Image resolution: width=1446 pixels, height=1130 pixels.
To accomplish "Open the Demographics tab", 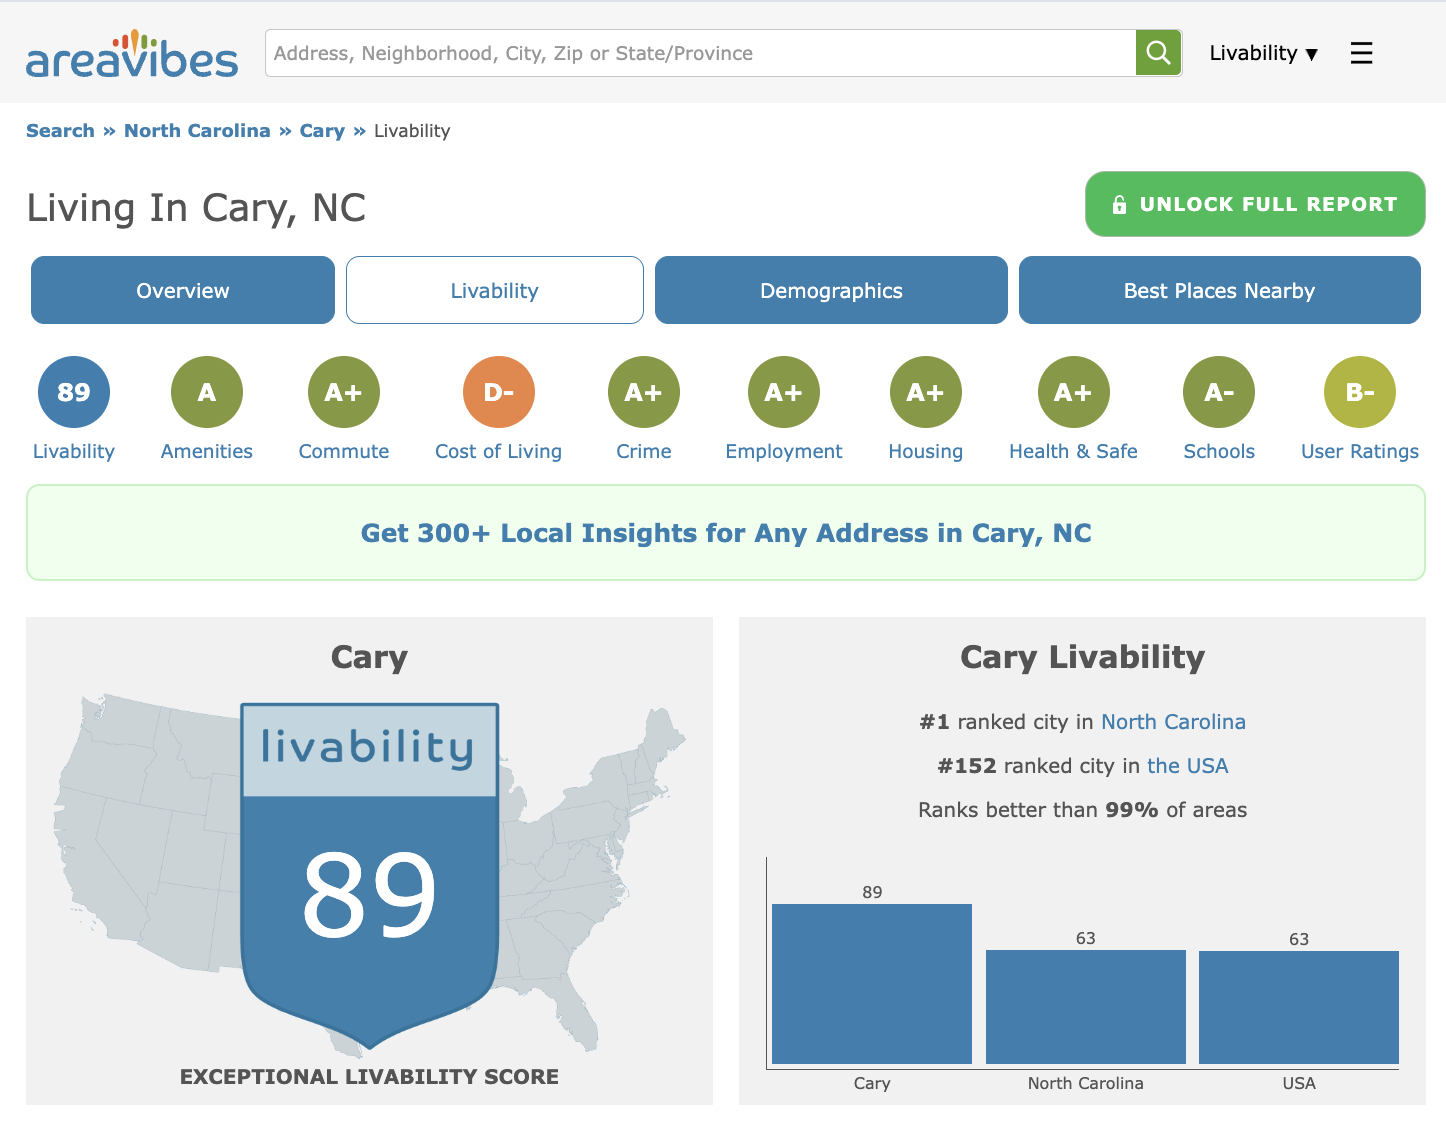I will coord(831,290).
